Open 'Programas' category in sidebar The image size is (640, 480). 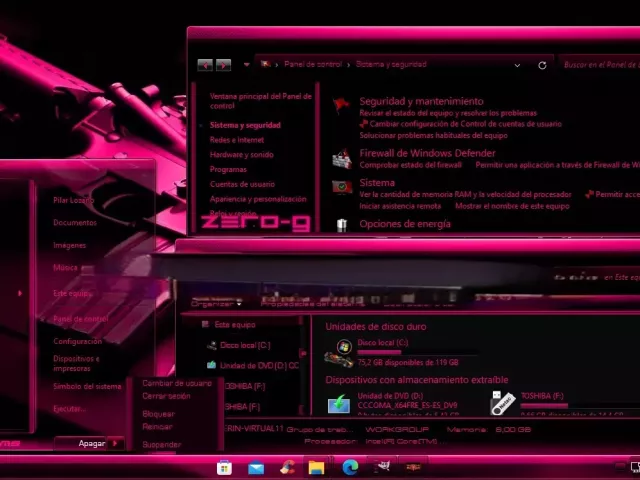(x=228, y=169)
